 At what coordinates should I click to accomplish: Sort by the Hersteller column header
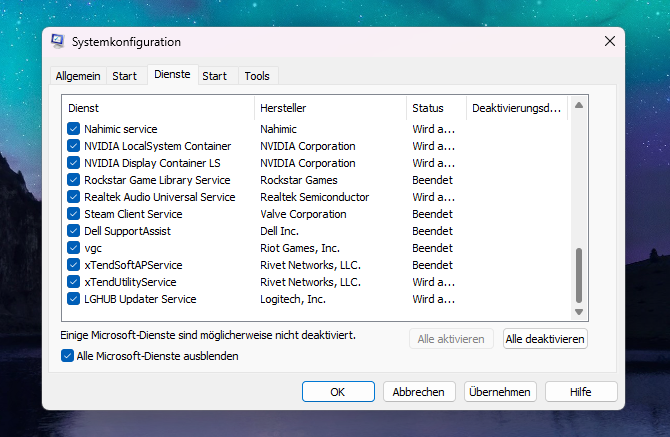click(x=330, y=108)
